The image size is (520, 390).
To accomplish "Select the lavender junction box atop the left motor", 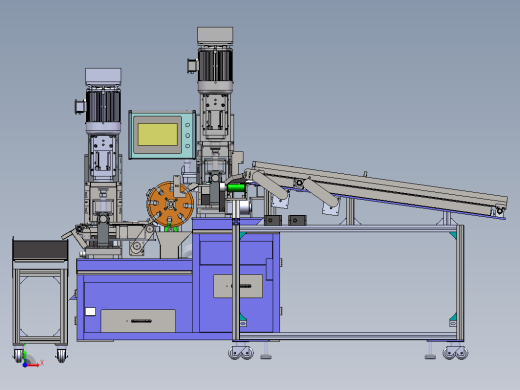I will (103, 76).
